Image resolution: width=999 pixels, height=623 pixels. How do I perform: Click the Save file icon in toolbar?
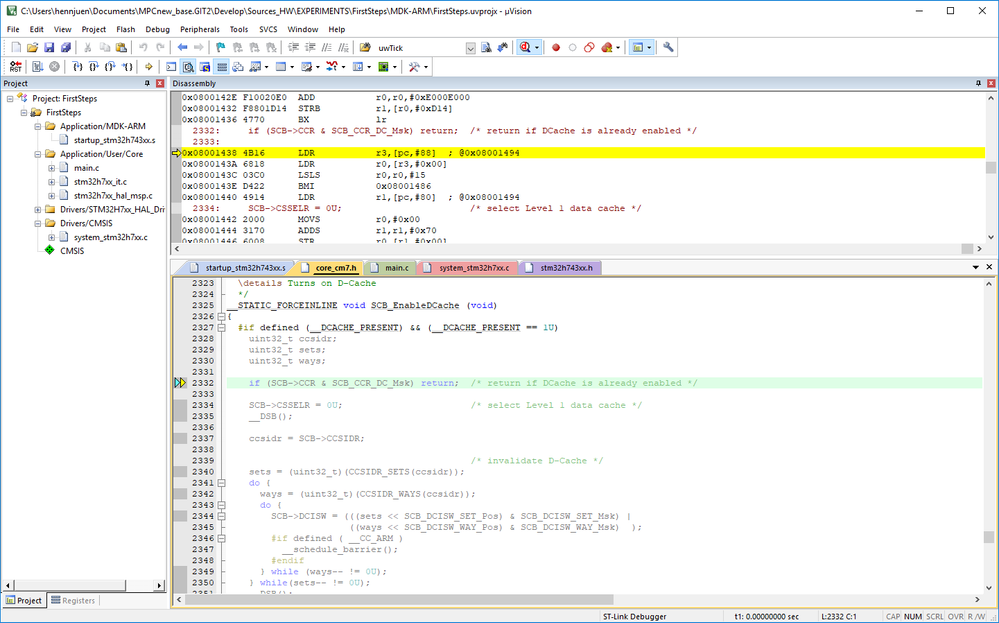pos(48,47)
